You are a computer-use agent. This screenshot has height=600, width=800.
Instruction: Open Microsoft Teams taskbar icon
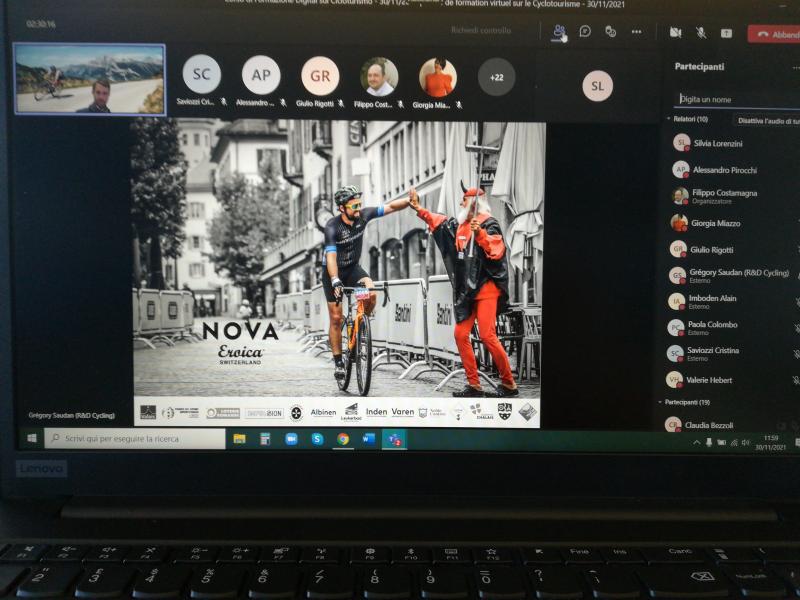(394, 439)
